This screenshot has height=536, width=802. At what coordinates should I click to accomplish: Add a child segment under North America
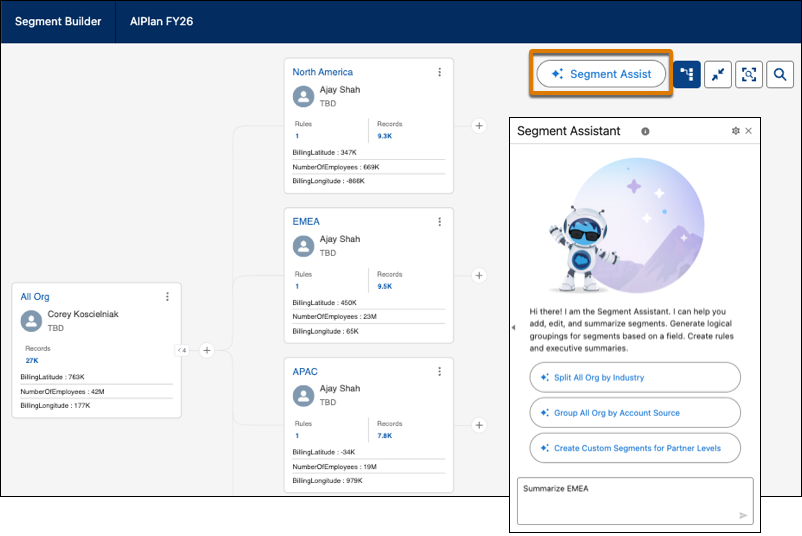[x=479, y=126]
